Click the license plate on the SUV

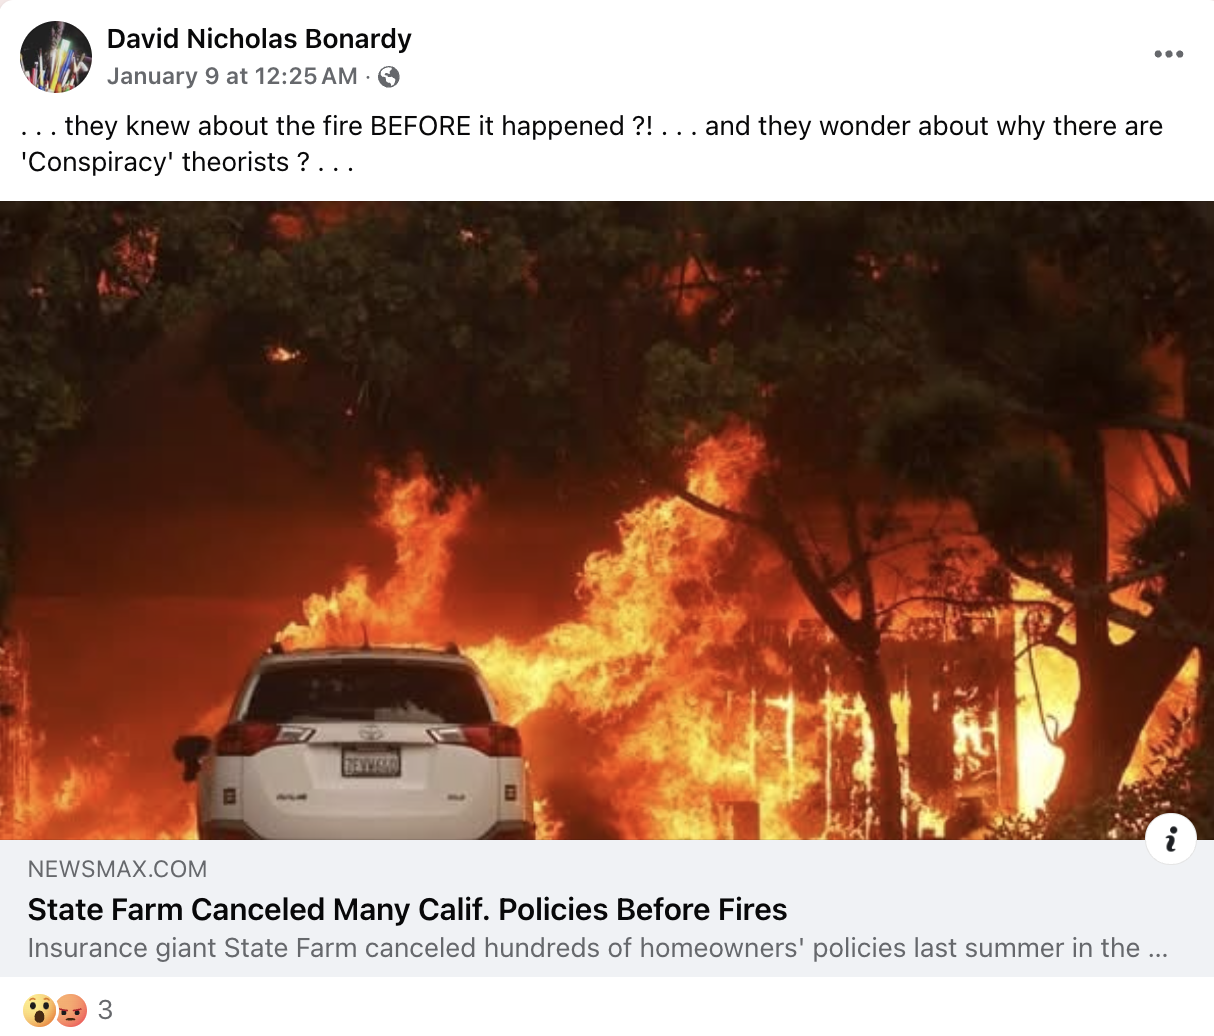pos(371,764)
